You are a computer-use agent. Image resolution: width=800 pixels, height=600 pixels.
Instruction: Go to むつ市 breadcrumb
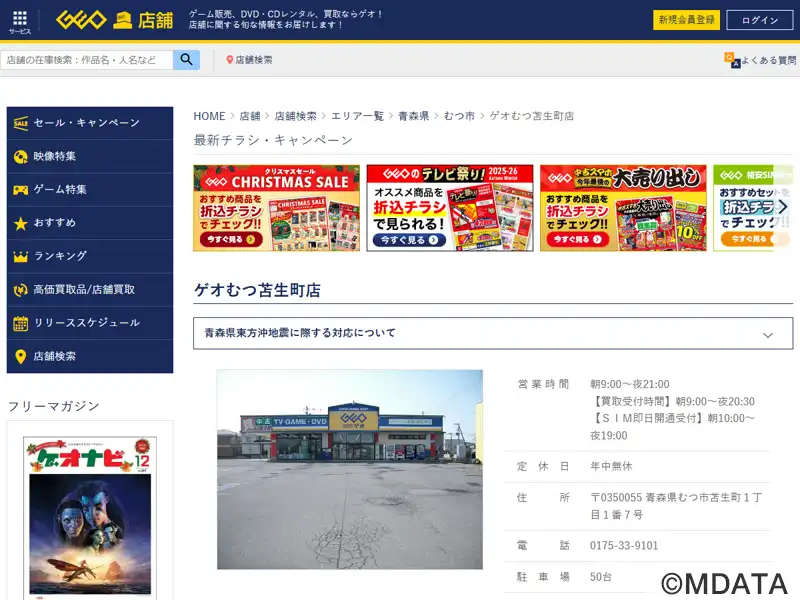click(x=459, y=116)
